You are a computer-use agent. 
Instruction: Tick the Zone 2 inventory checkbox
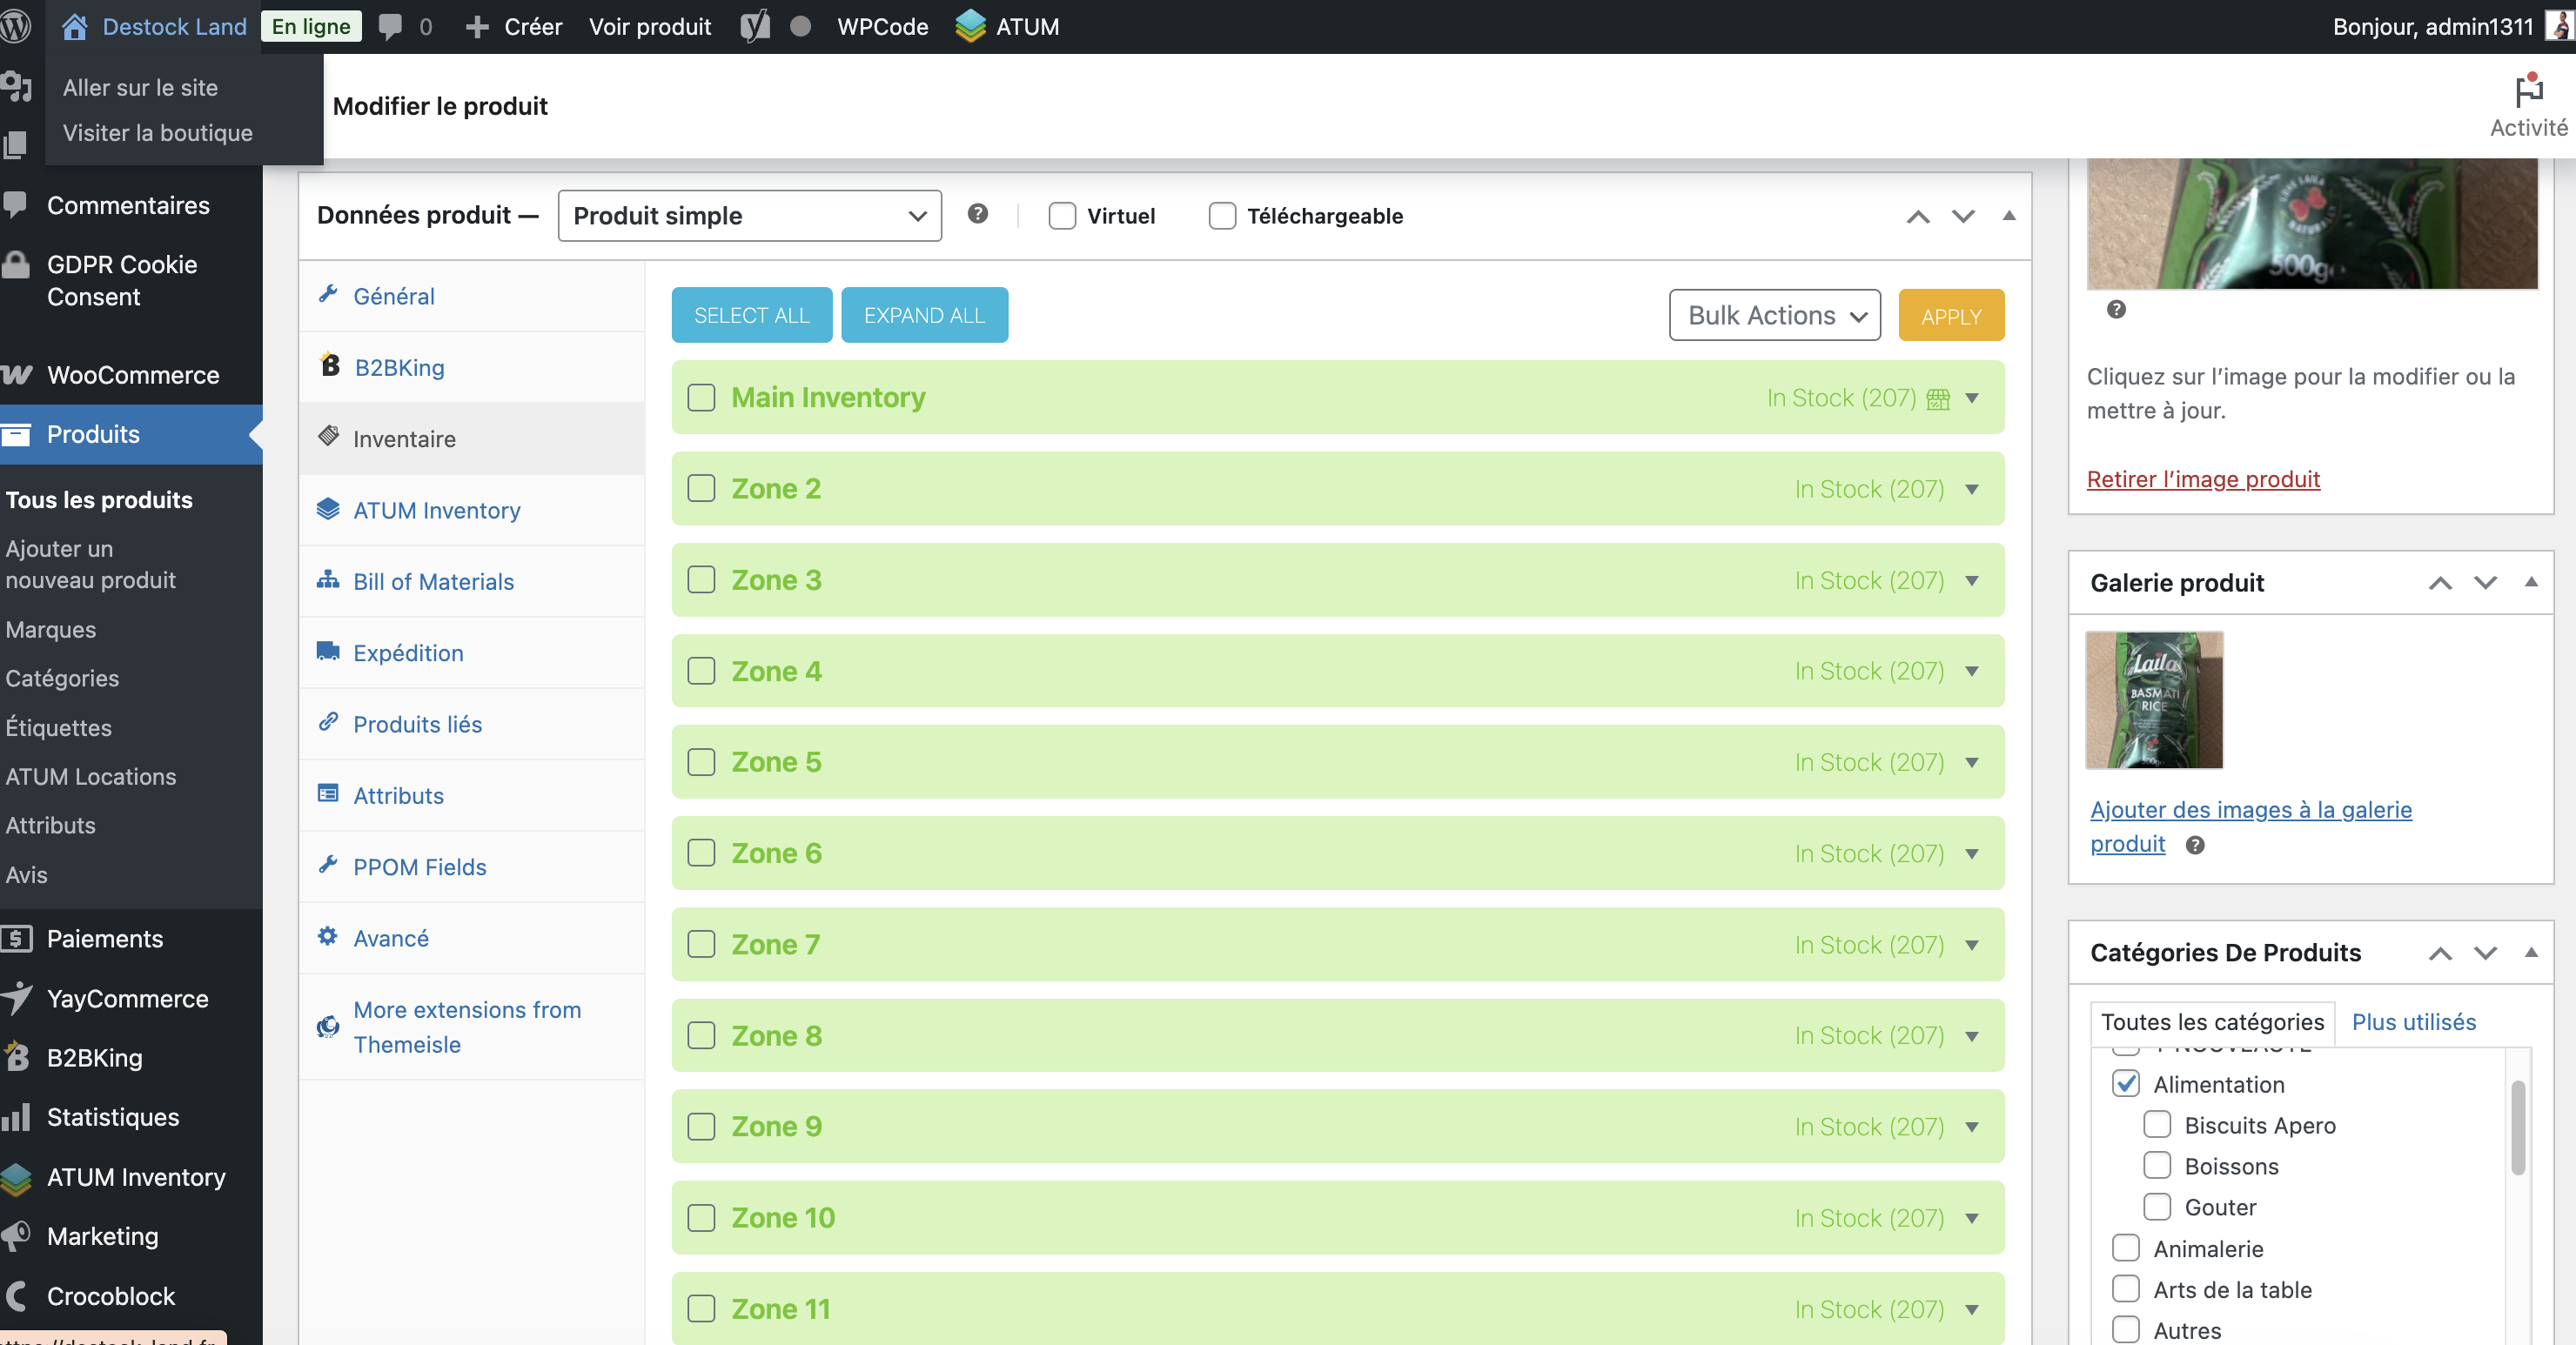701,489
